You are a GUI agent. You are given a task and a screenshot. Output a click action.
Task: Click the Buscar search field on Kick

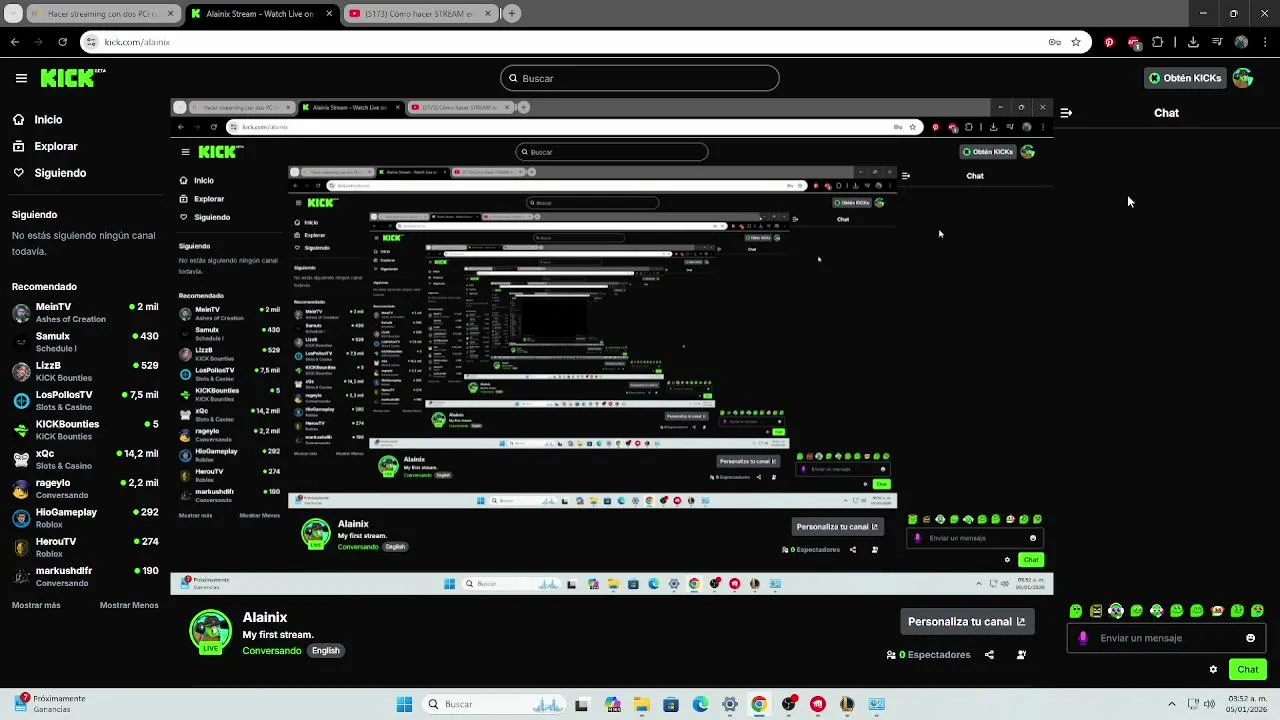pos(640,78)
